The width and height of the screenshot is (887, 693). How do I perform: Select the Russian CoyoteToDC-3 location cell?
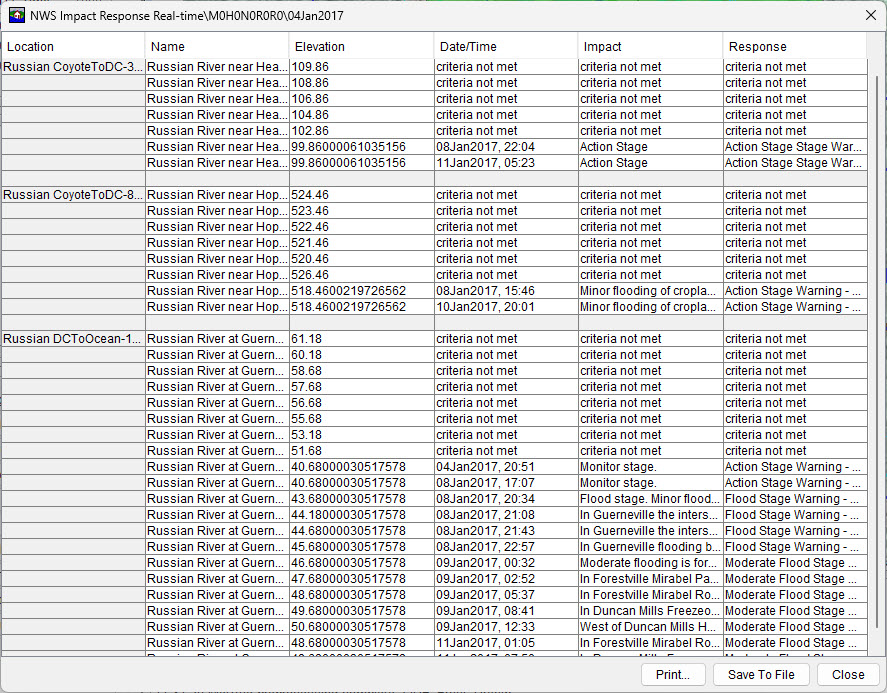(x=73, y=67)
